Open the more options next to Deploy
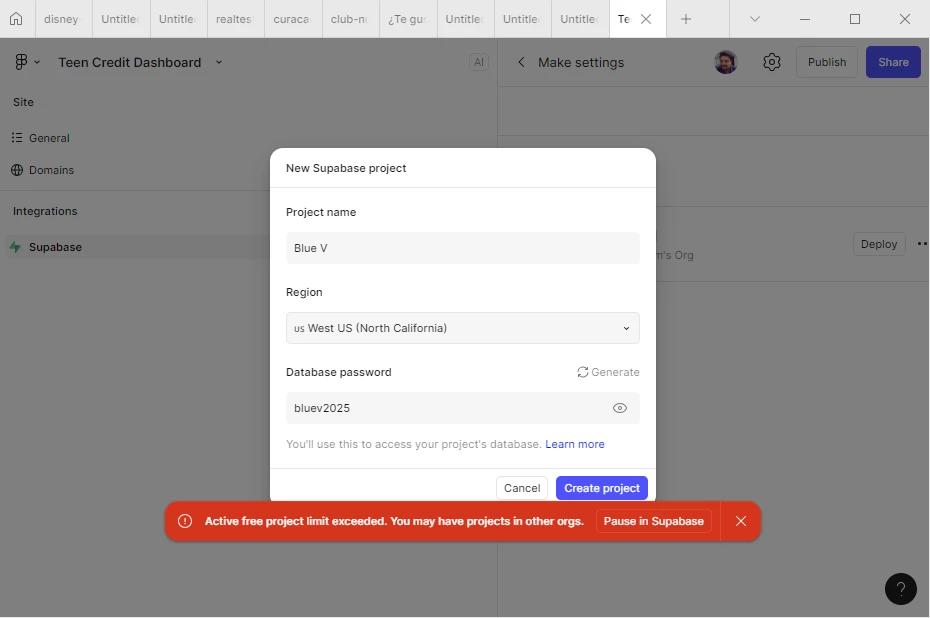Image resolution: width=930 pixels, height=618 pixels. point(922,244)
